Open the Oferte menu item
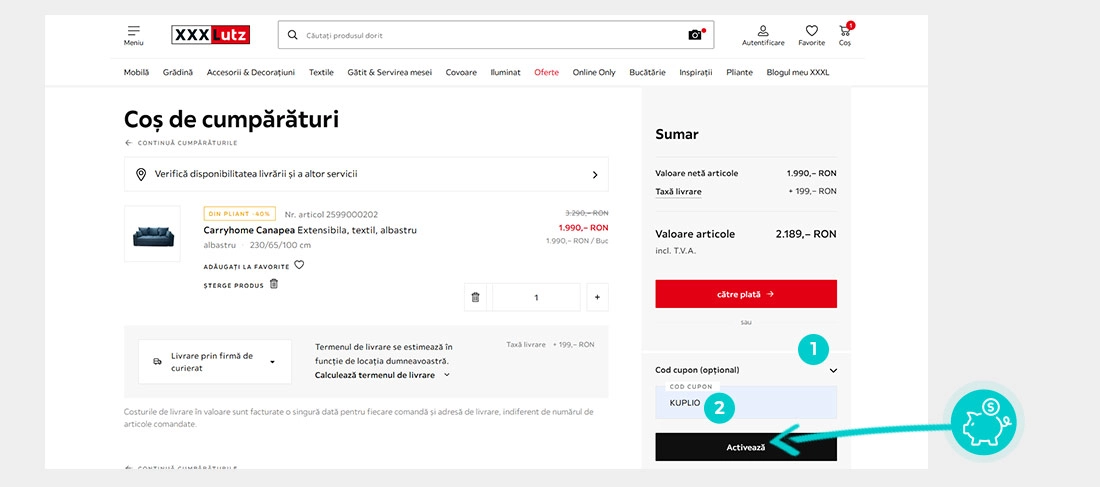The height and width of the screenshot is (487, 1100). pos(546,72)
